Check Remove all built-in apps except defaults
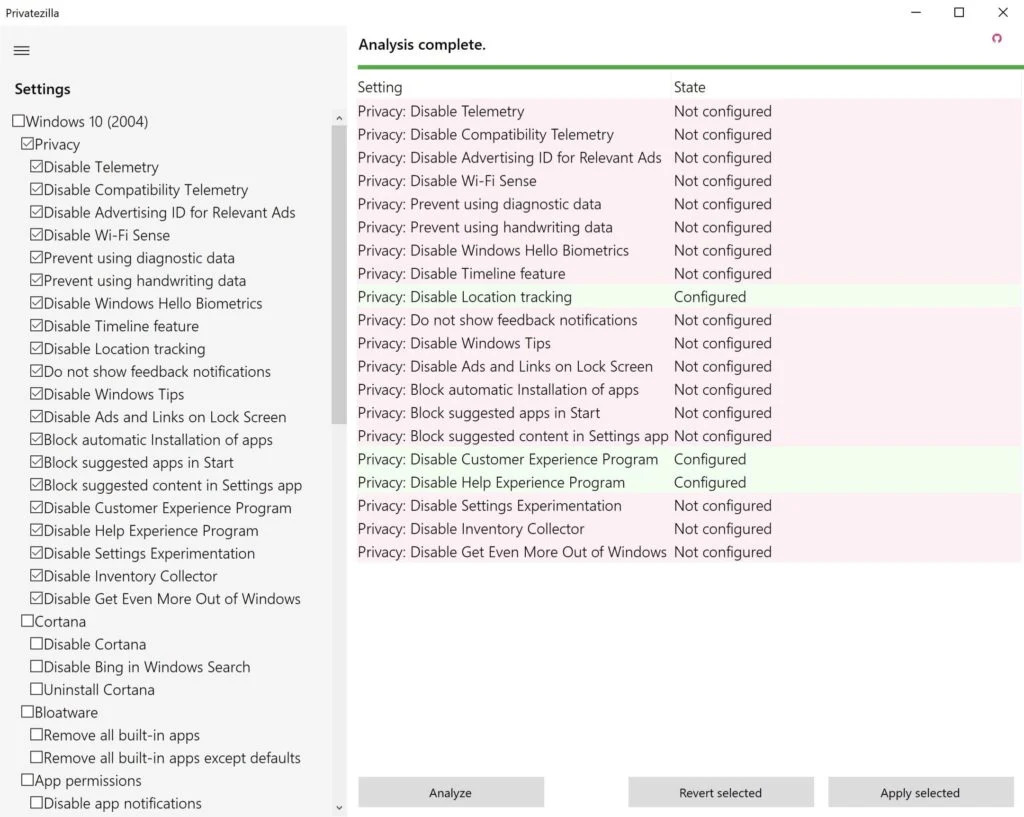The width and height of the screenshot is (1024, 817). 37,758
